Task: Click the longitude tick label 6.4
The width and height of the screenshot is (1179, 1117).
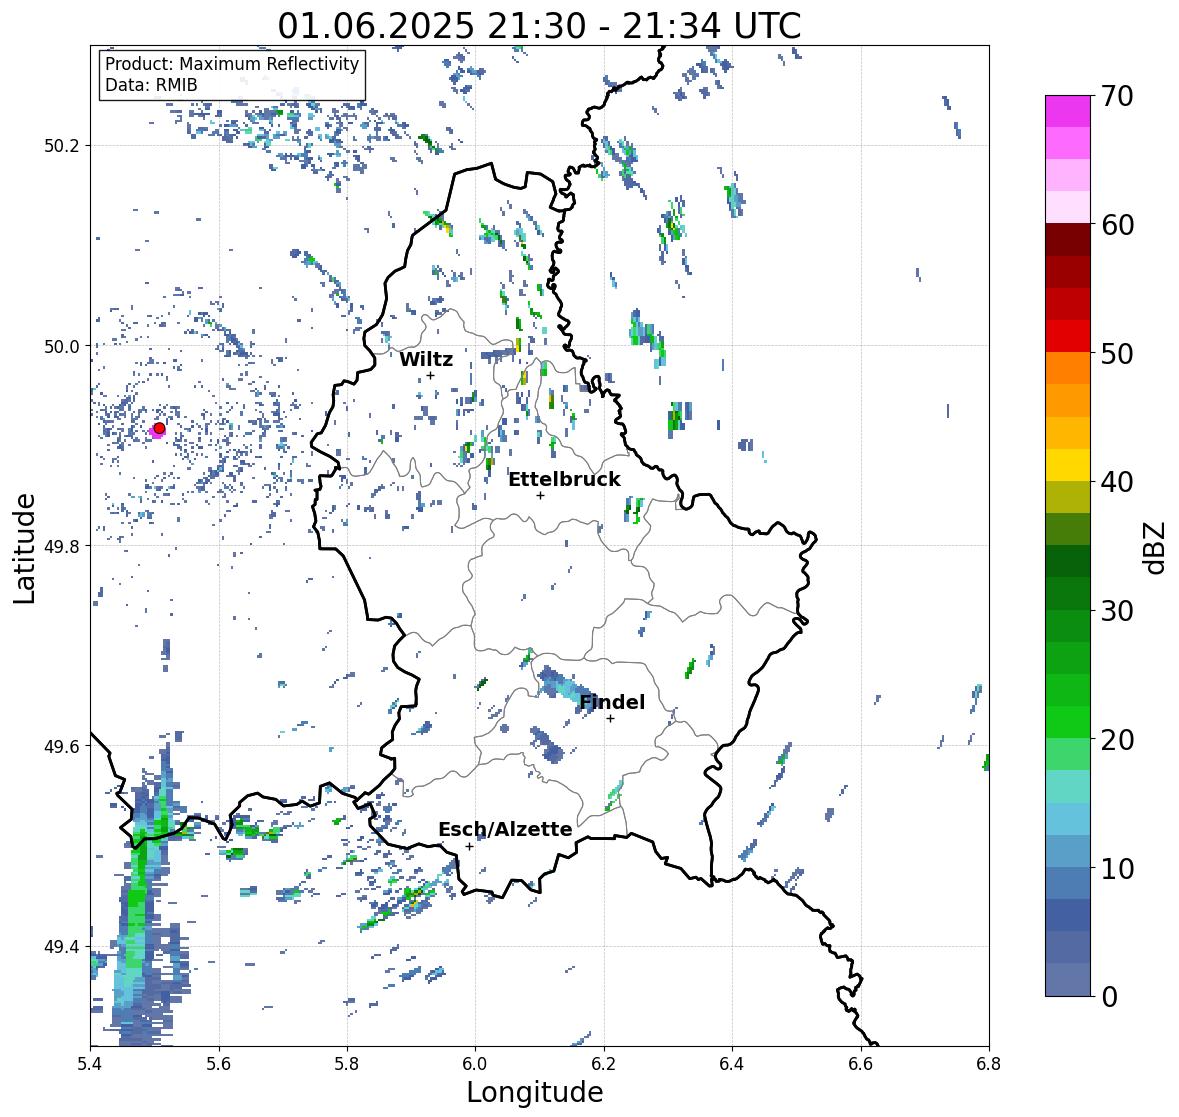Action: click(x=732, y=1064)
